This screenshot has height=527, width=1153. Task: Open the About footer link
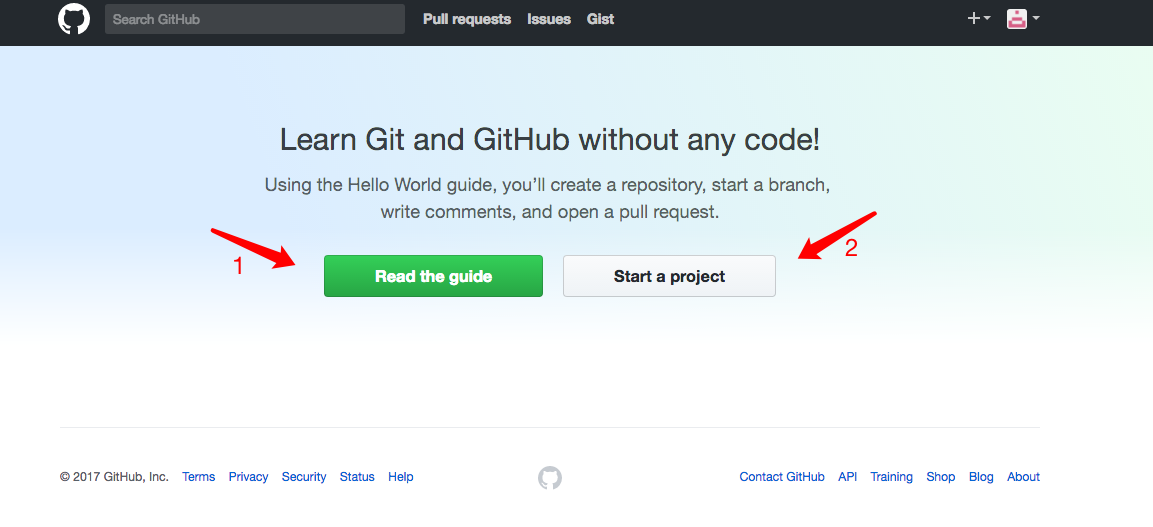coord(1024,477)
